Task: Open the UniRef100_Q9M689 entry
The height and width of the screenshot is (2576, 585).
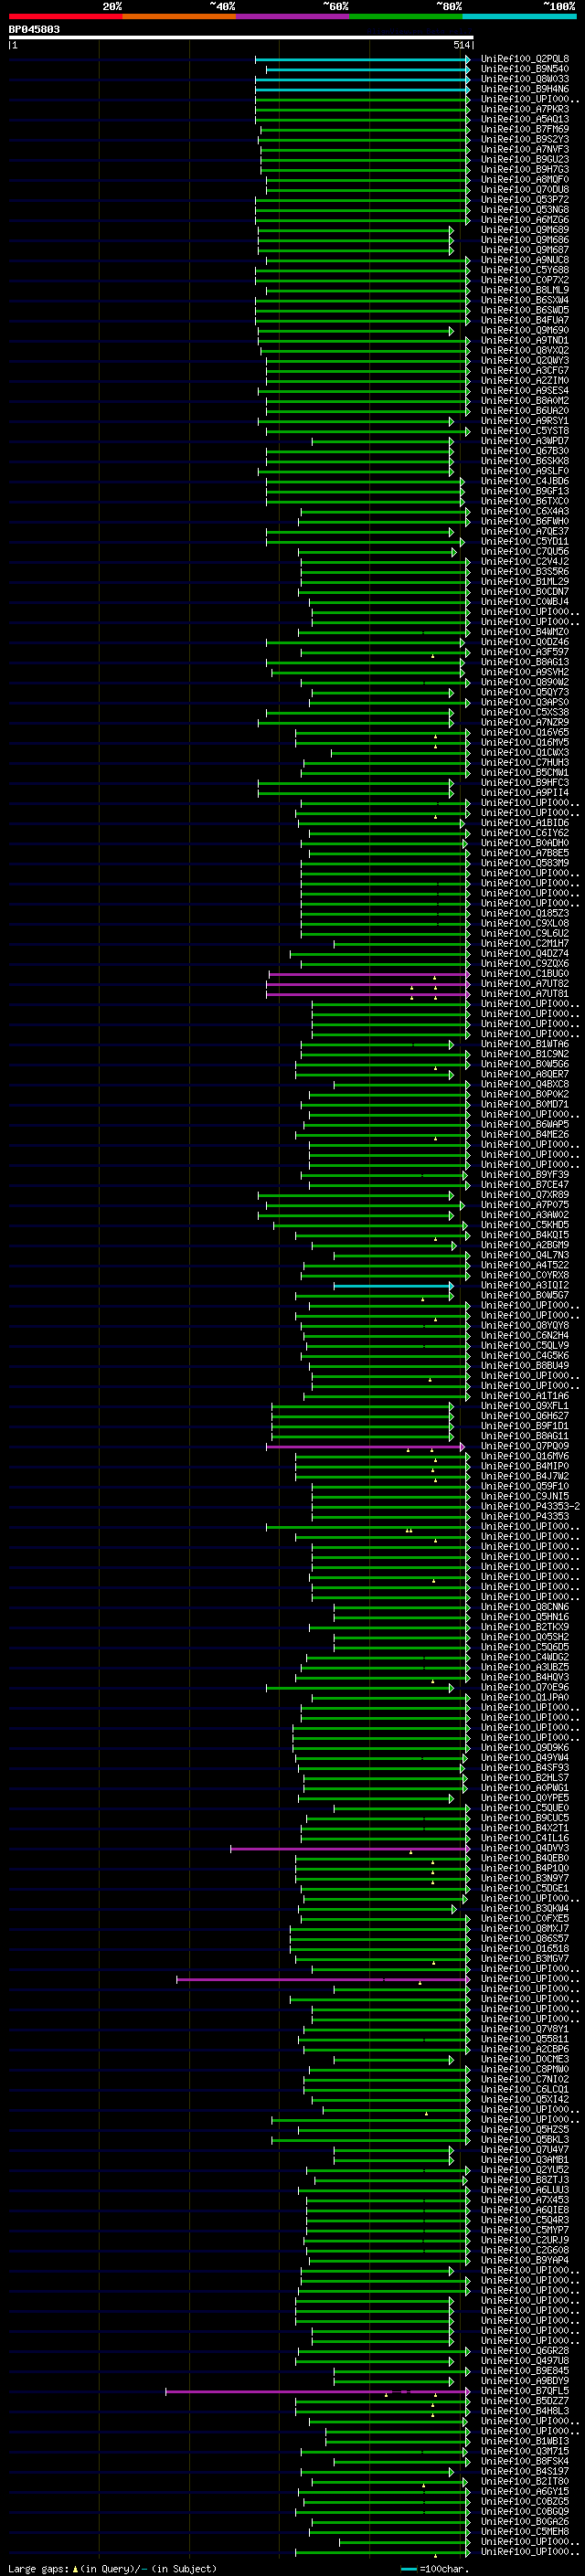Action: [x=525, y=230]
